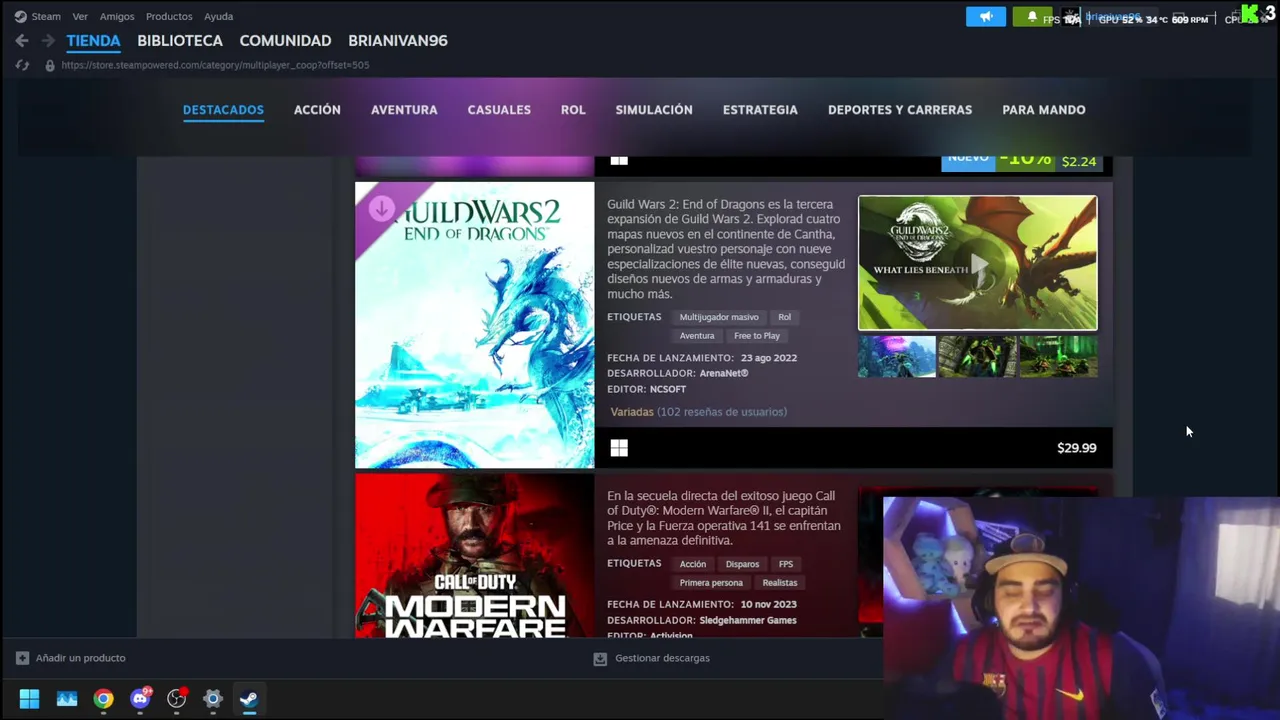Click the Multijugador masivo tag
1280x720 pixels.
[x=719, y=317]
